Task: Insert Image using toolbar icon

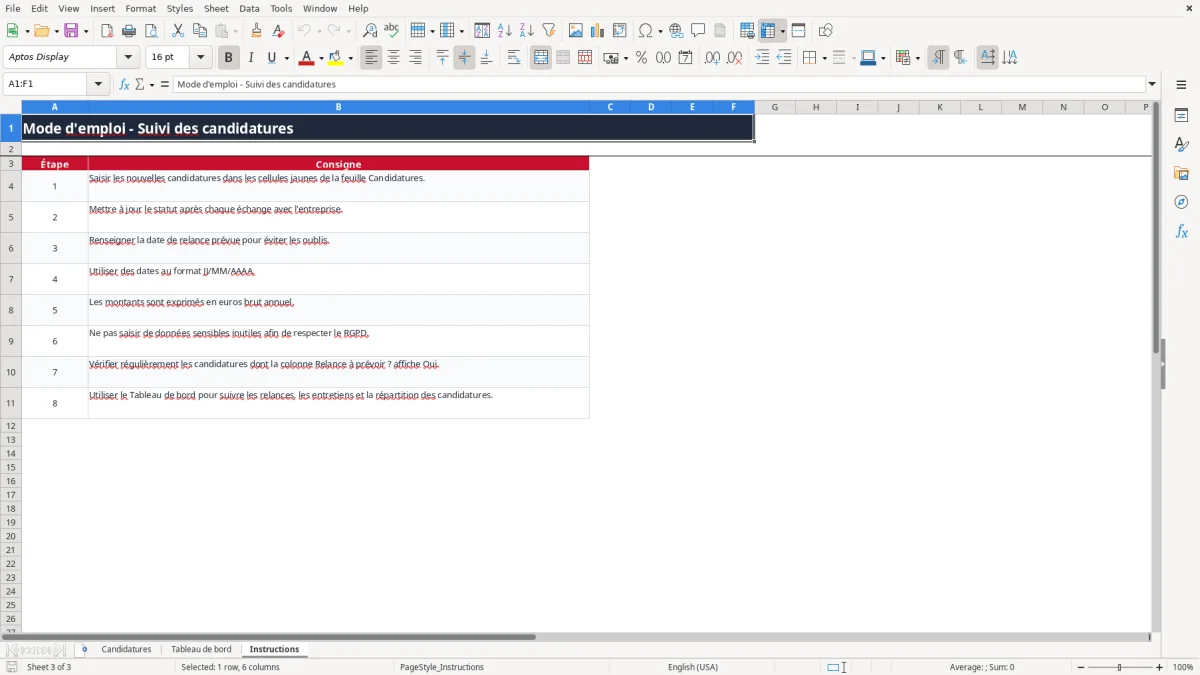Action: [x=576, y=31]
